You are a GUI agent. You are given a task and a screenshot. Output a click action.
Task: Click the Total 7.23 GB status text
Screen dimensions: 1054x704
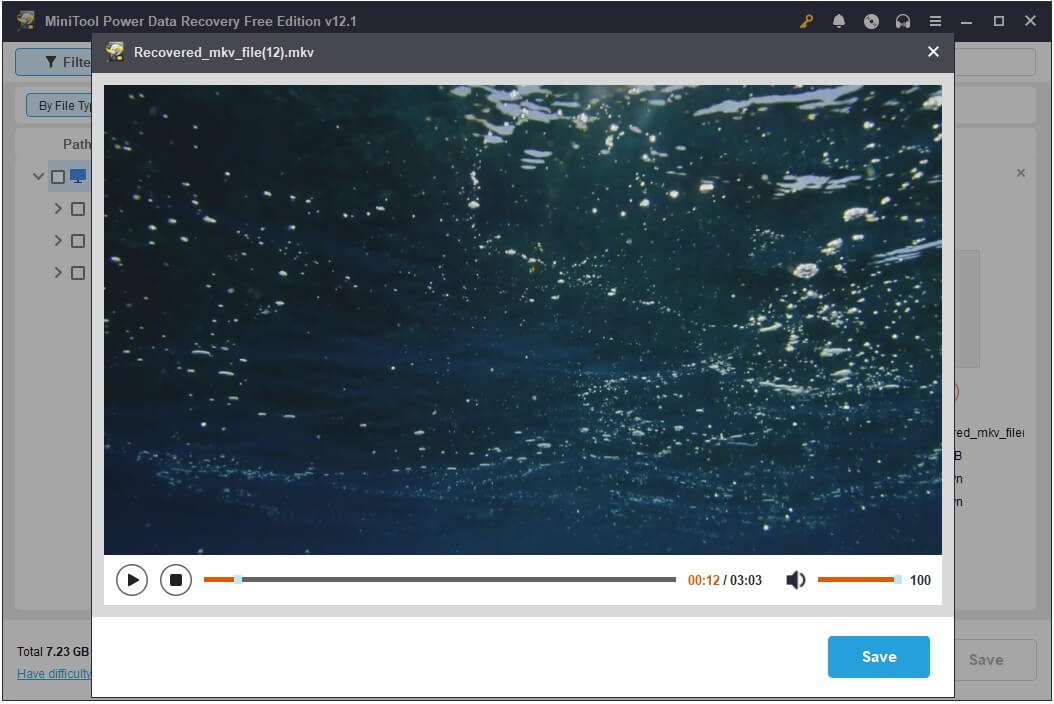click(x=53, y=652)
